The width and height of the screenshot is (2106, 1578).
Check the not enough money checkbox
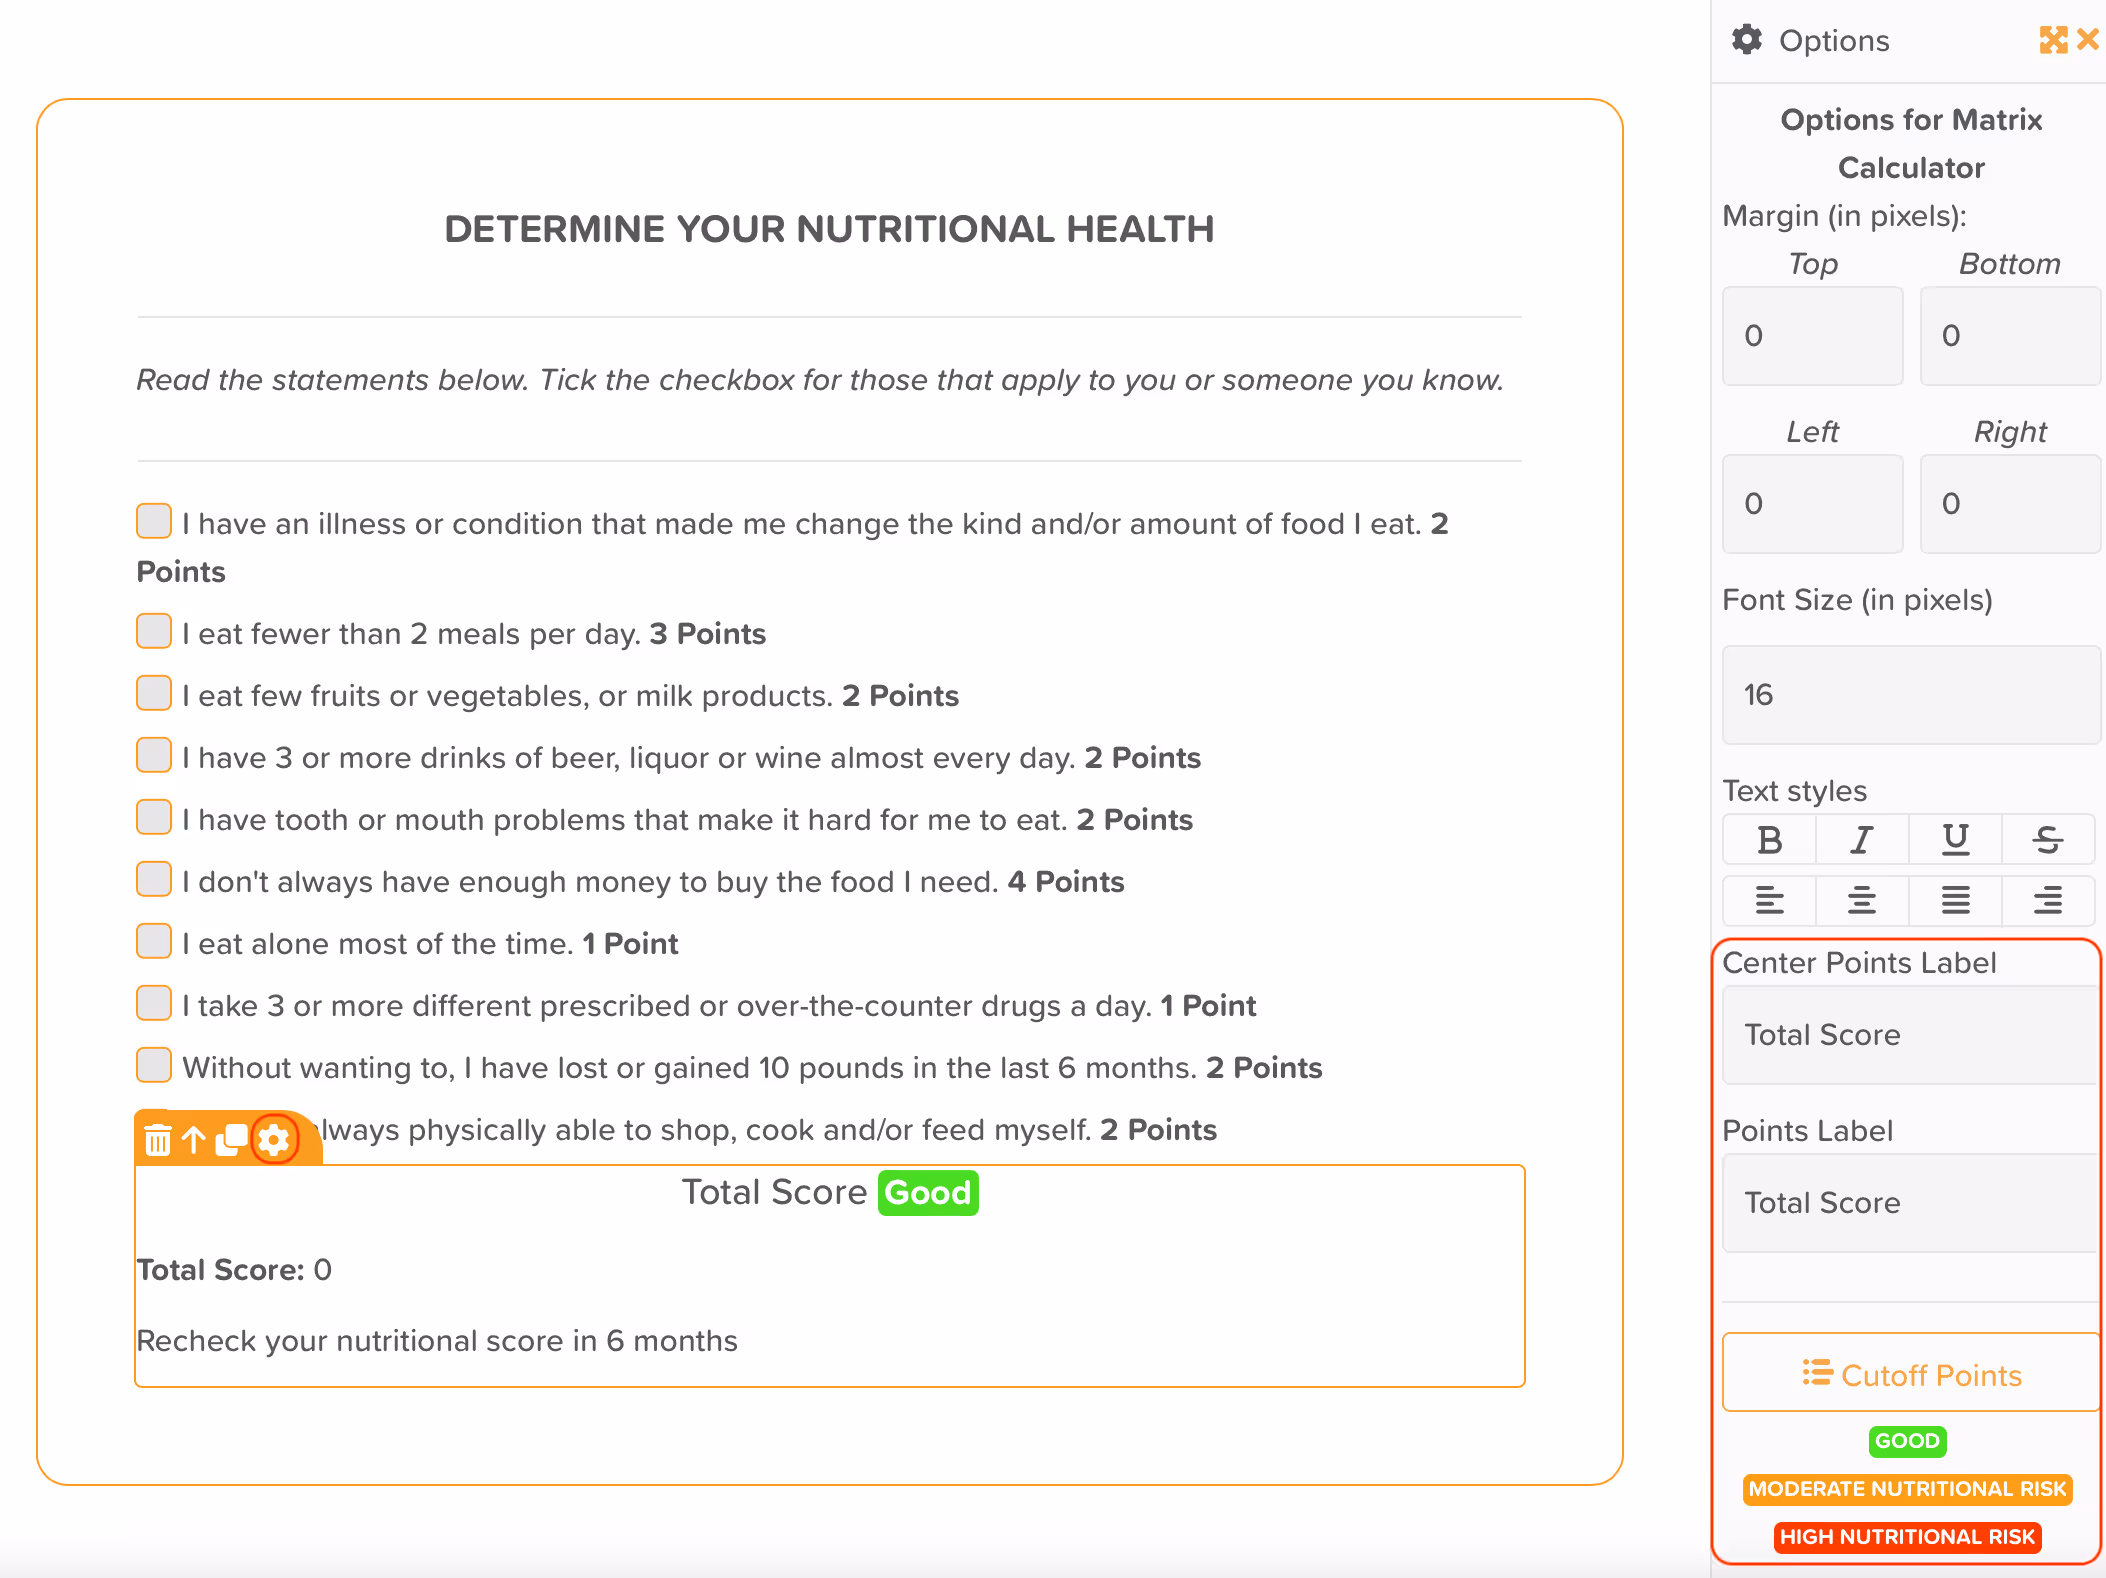tap(154, 879)
